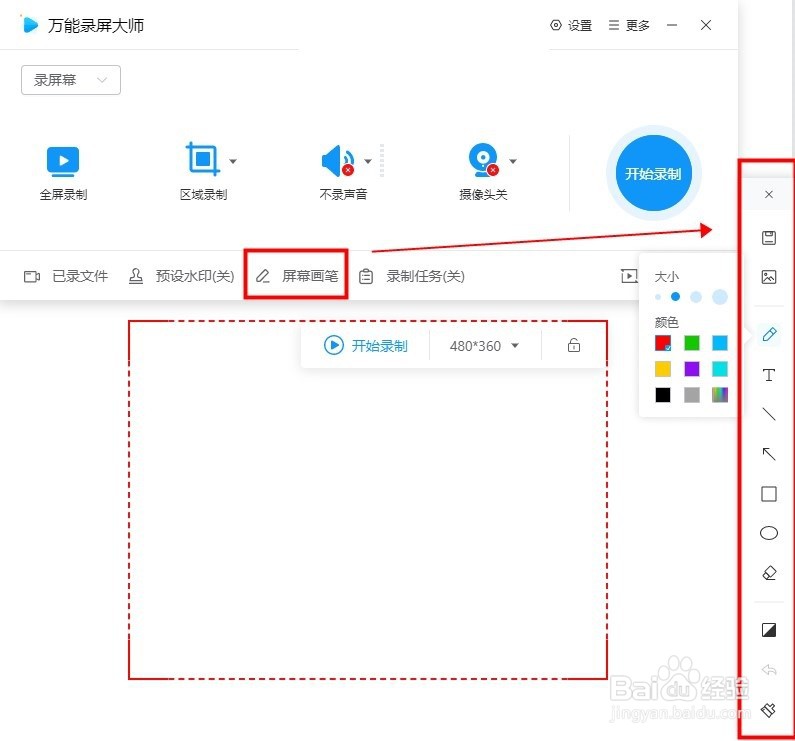
Task: Pick the black color swatch
Action: coord(663,395)
